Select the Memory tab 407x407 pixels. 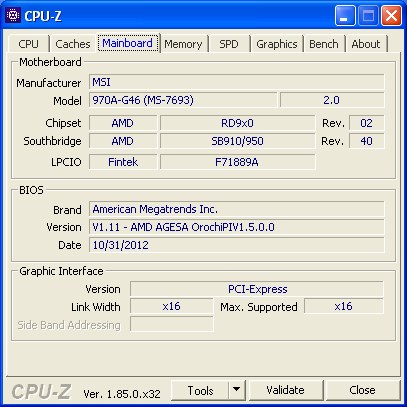click(x=183, y=44)
